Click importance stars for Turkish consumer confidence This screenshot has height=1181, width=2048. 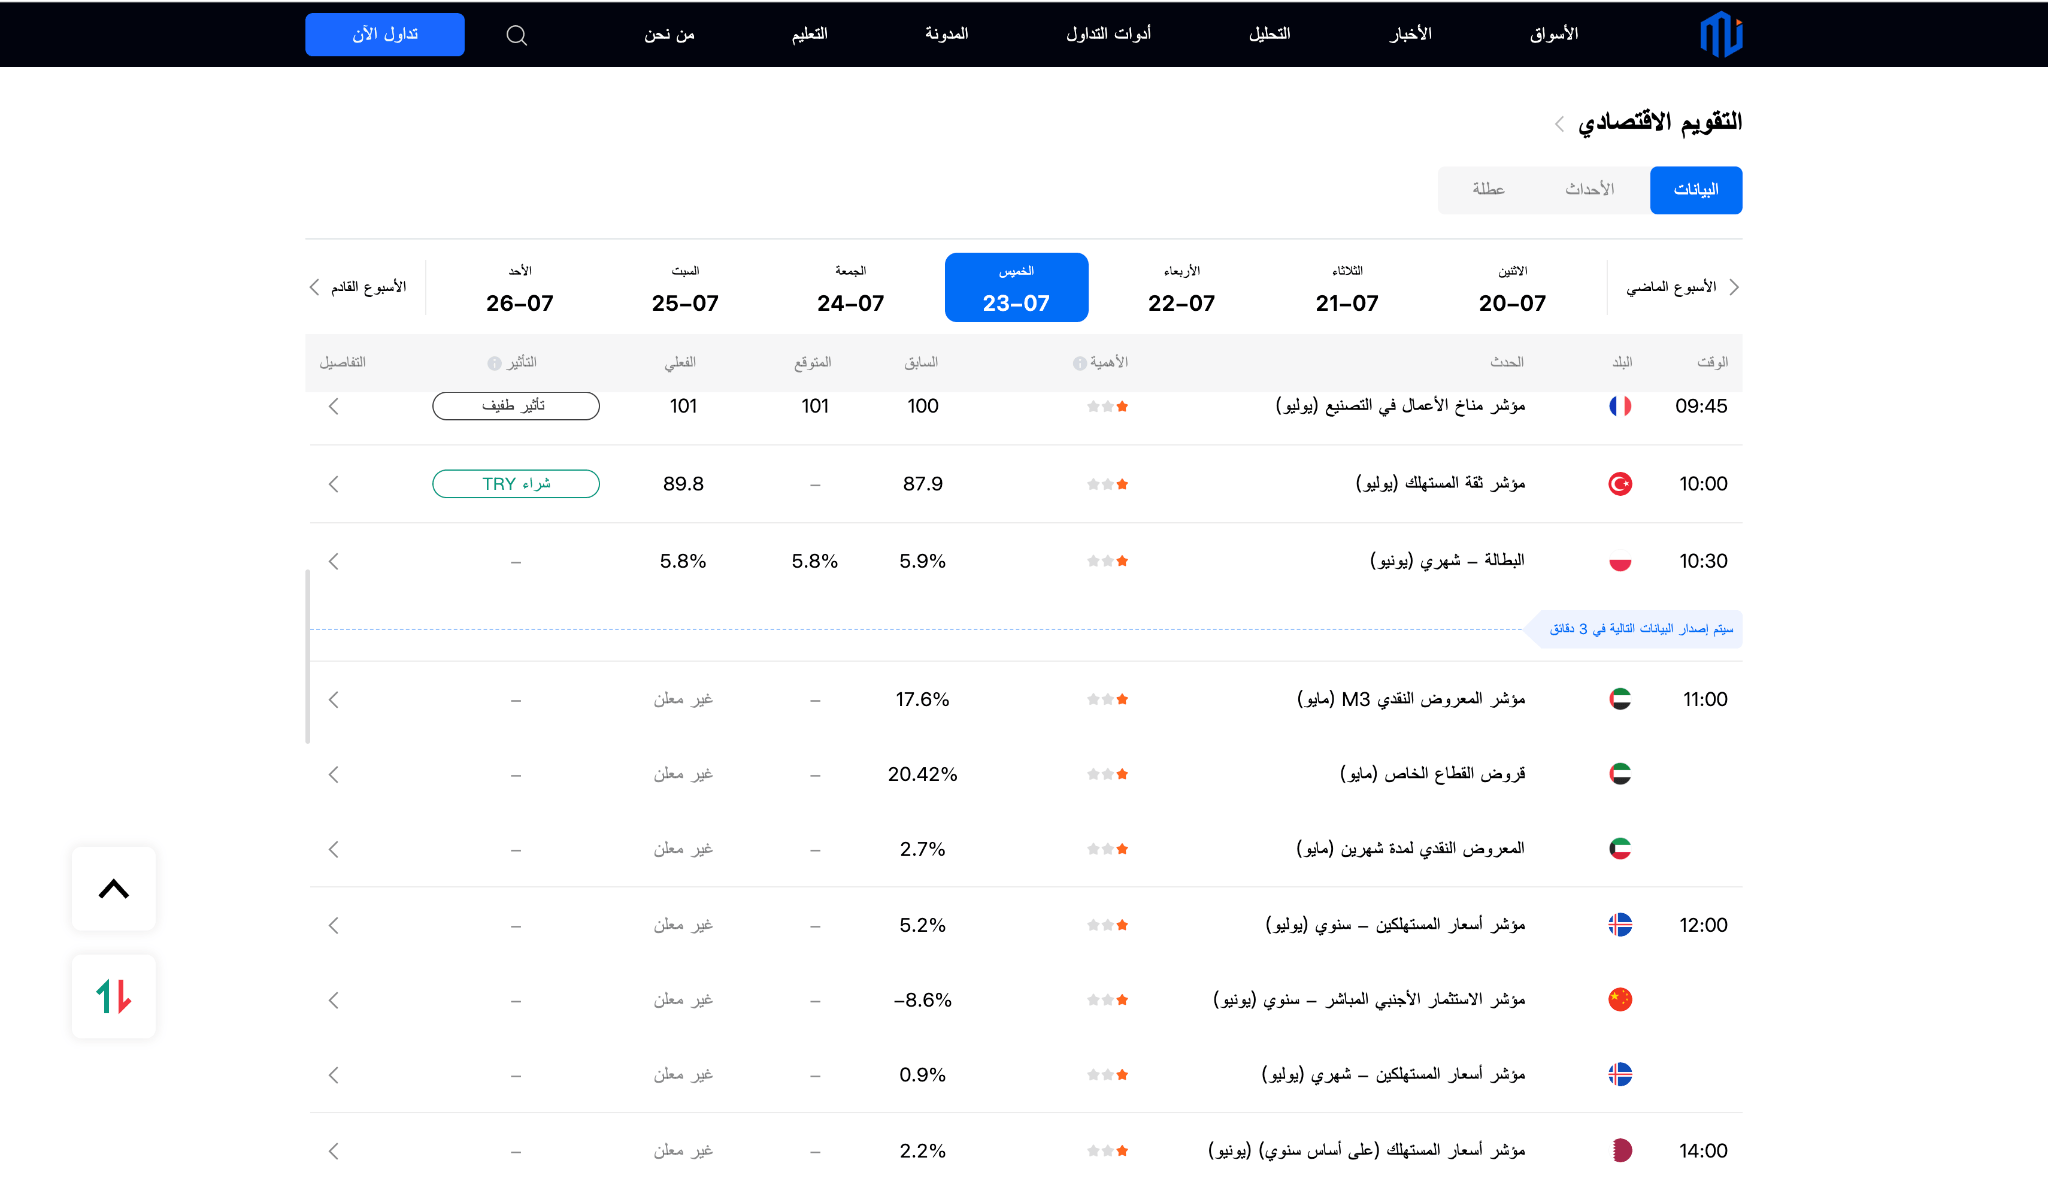tap(1108, 484)
